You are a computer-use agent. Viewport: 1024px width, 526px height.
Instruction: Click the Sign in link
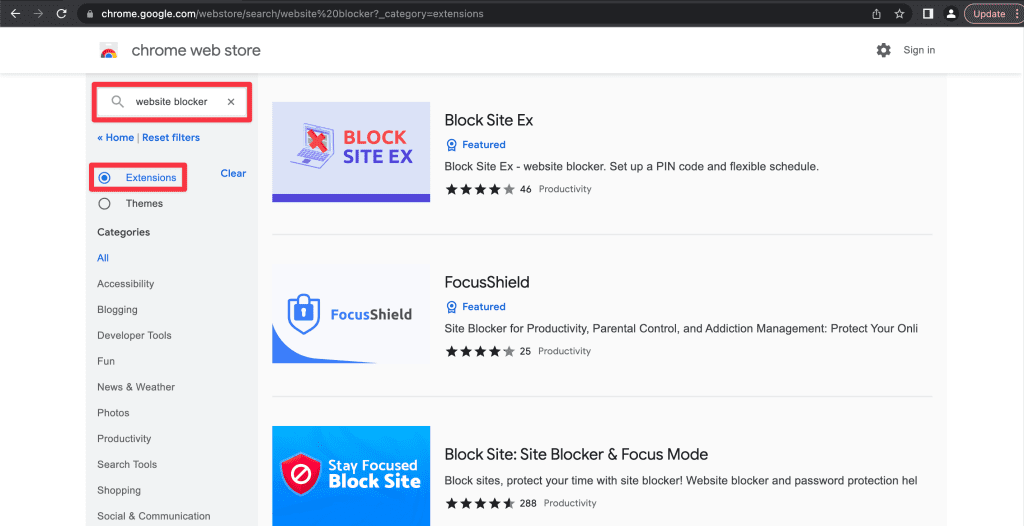click(x=919, y=50)
